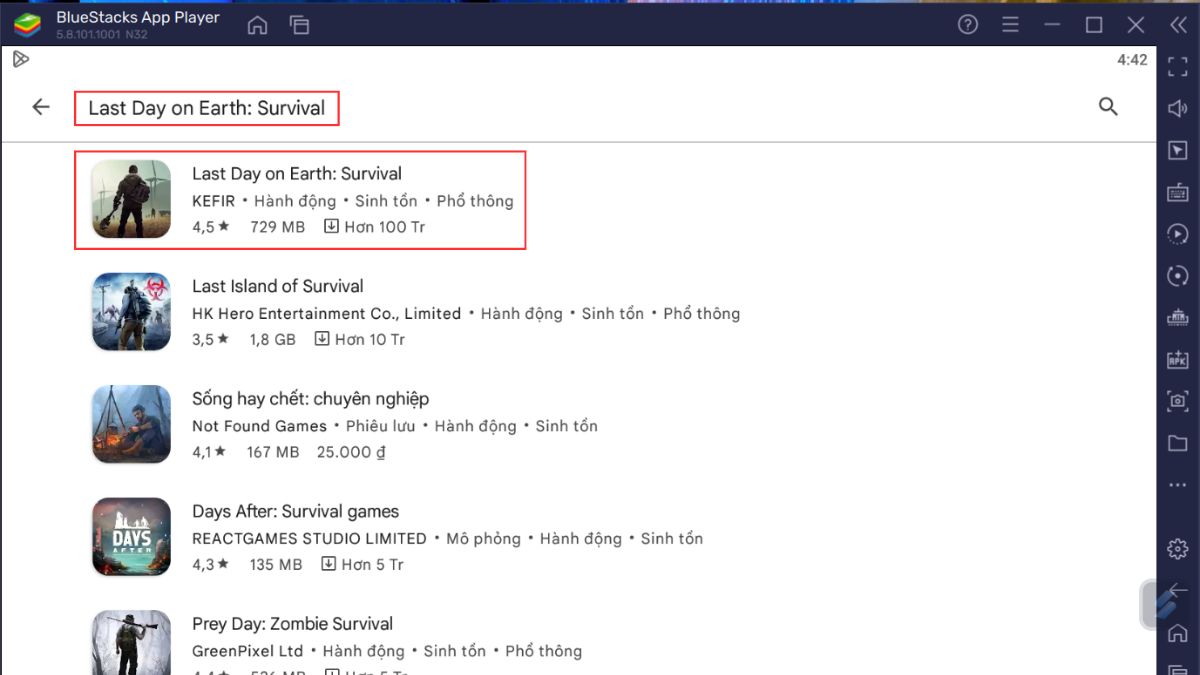Image resolution: width=1200 pixels, height=675 pixels.
Task: Click the 729 MB size text
Action: (x=278, y=227)
